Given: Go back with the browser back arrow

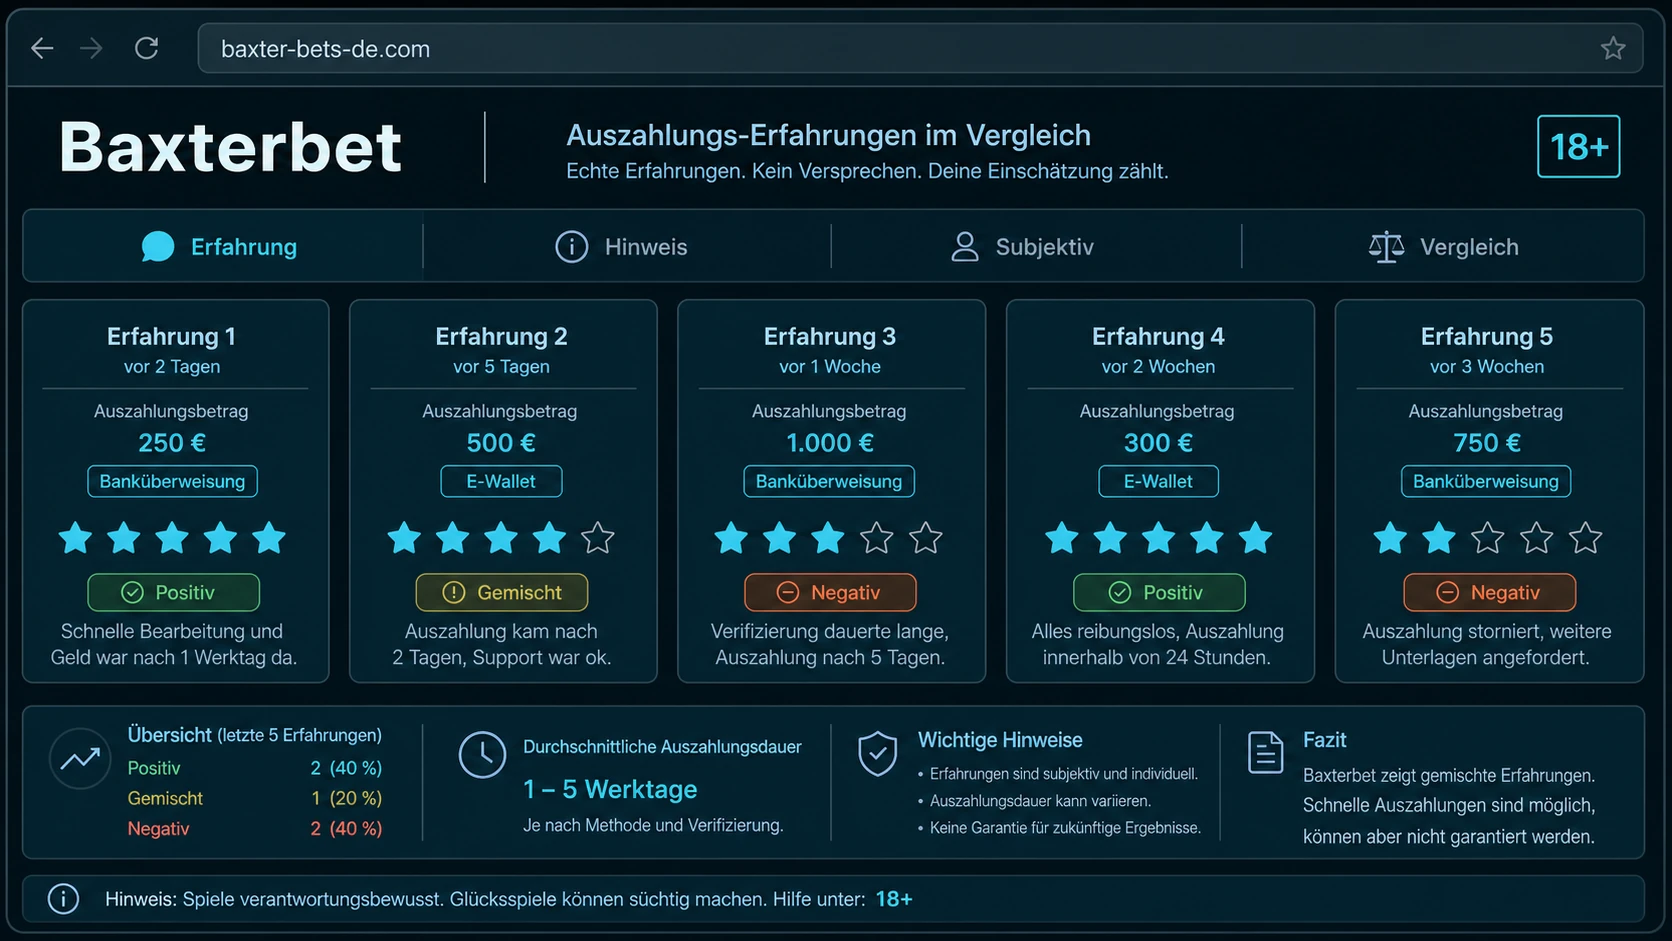Looking at the screenshot, I should 42,48.
